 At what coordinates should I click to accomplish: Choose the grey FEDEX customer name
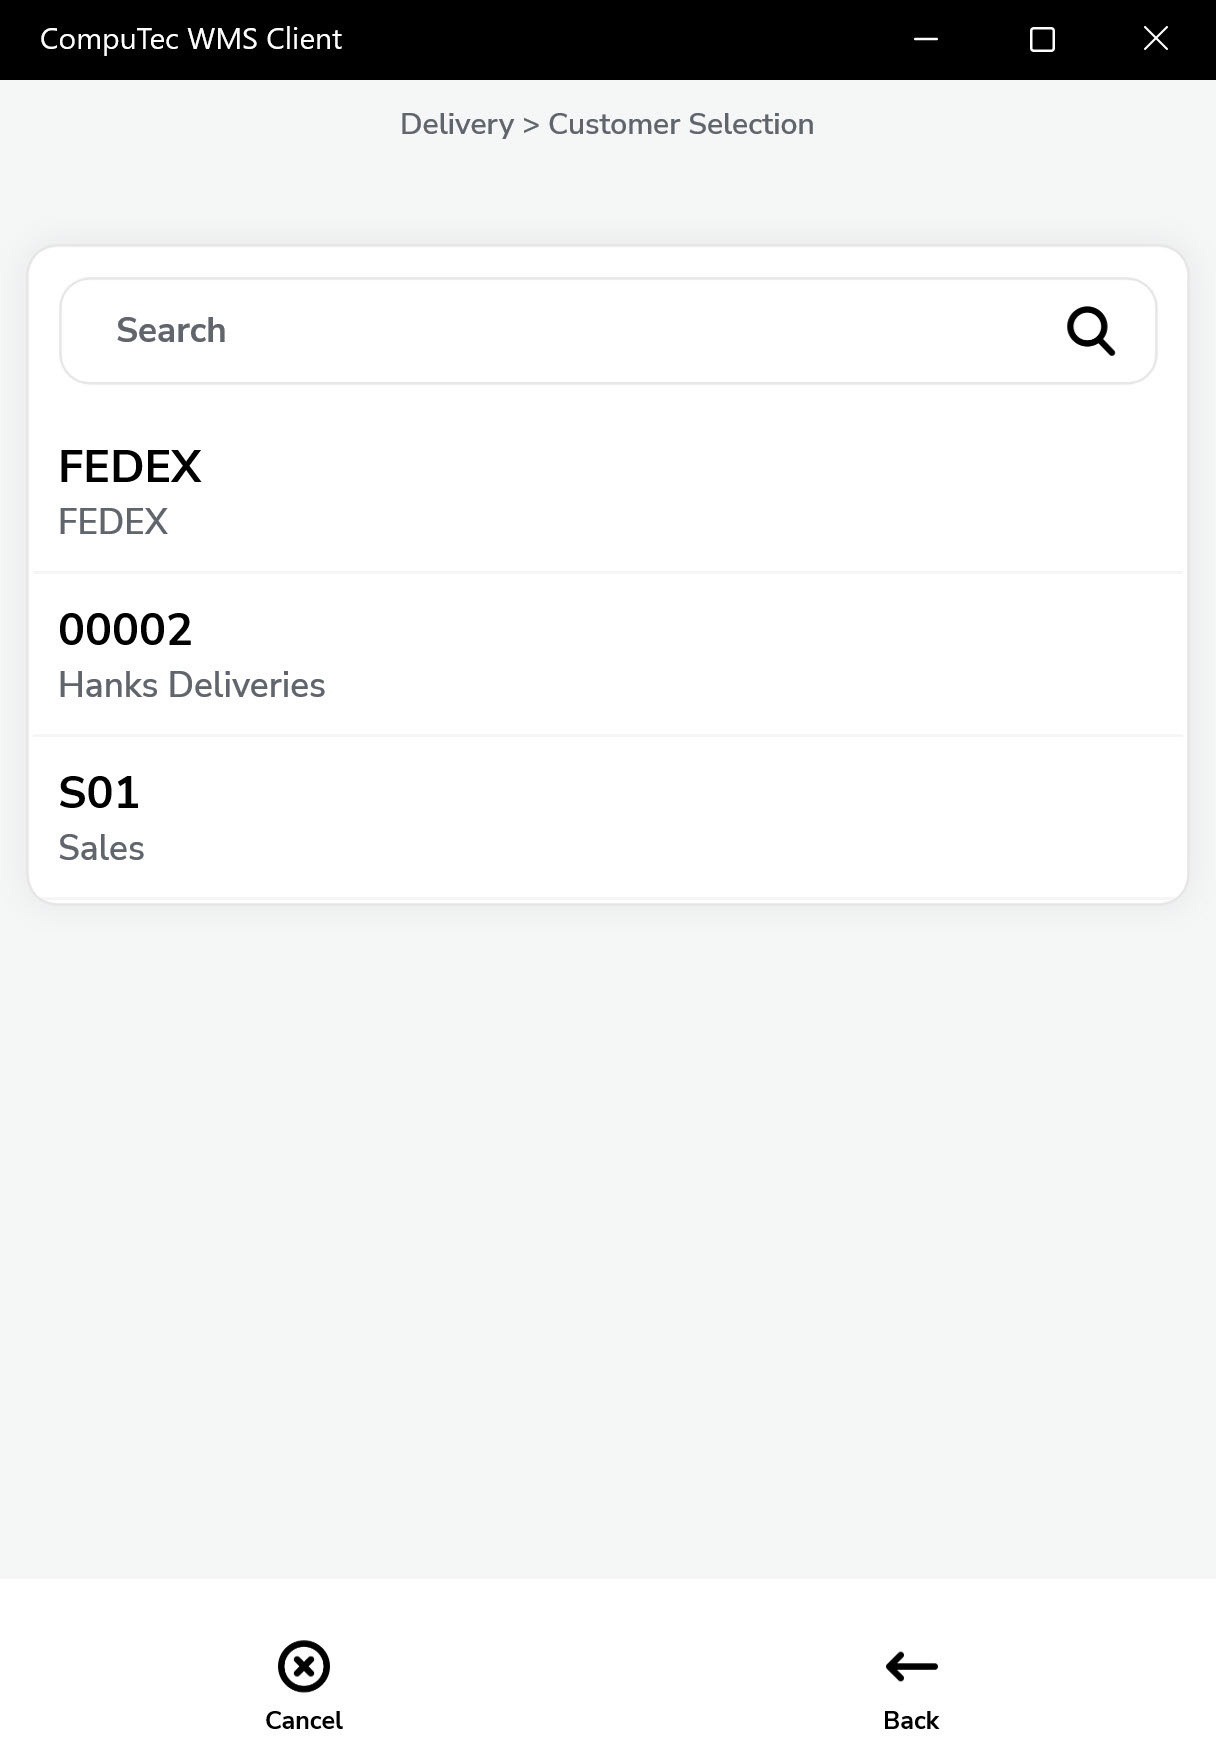click(x=113, y=522)
